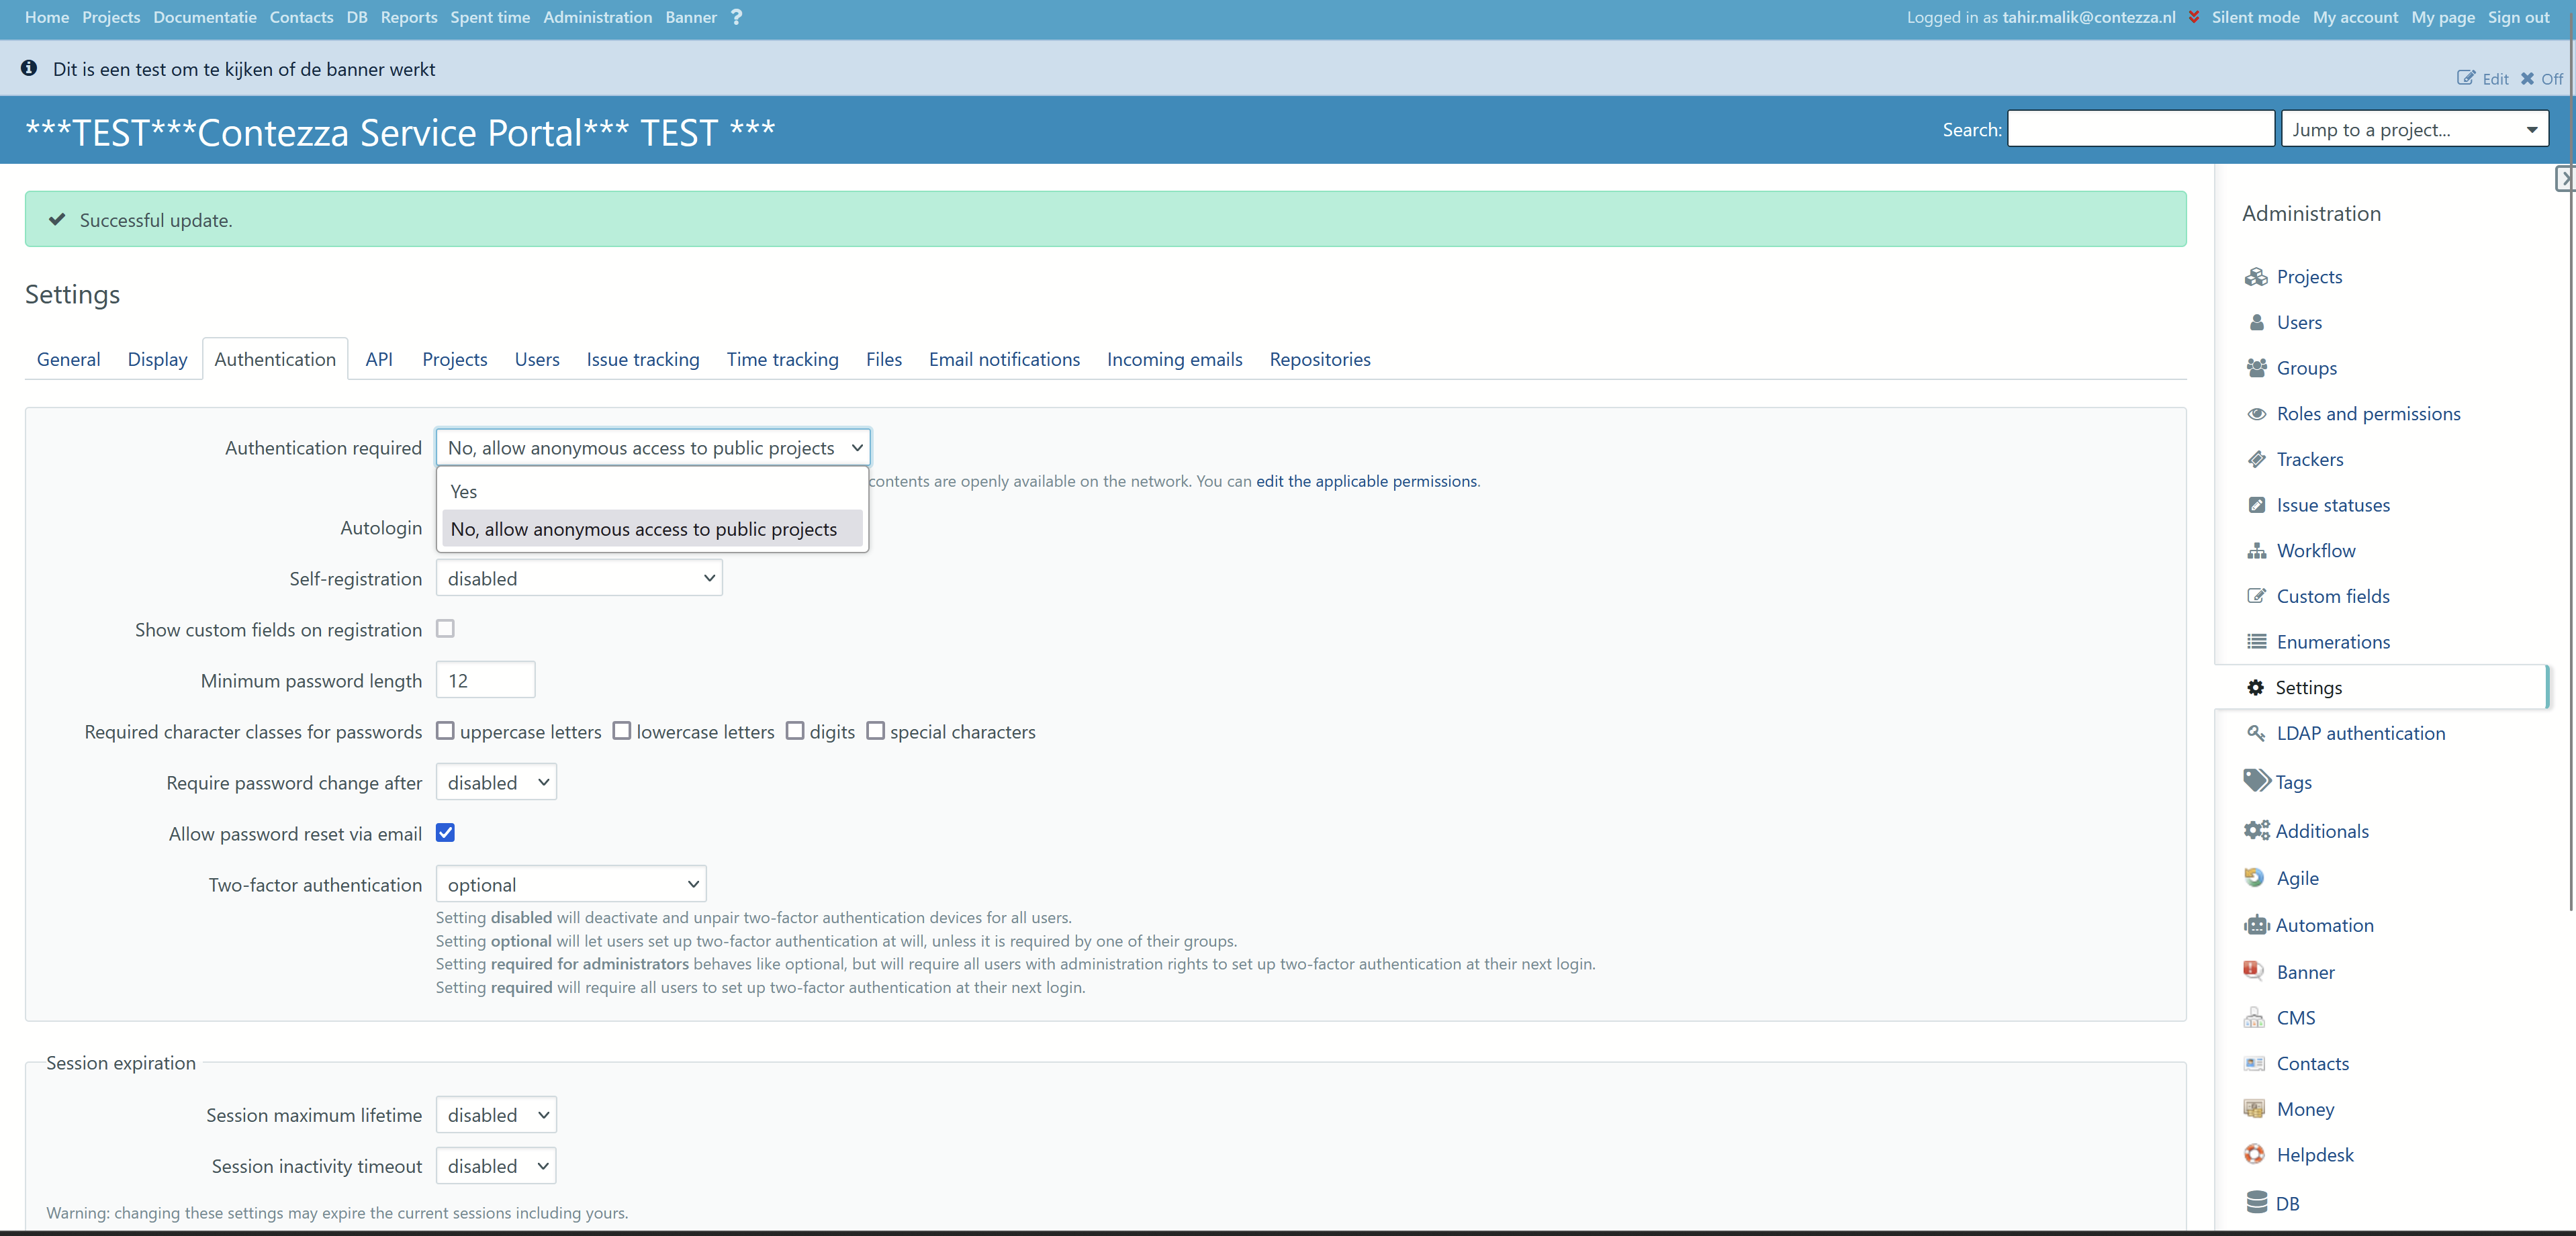Click the Money plugin icon
The height and width of the screenshot is (1236, 2576).
pyautogui.click(x=2254, y=1108)
